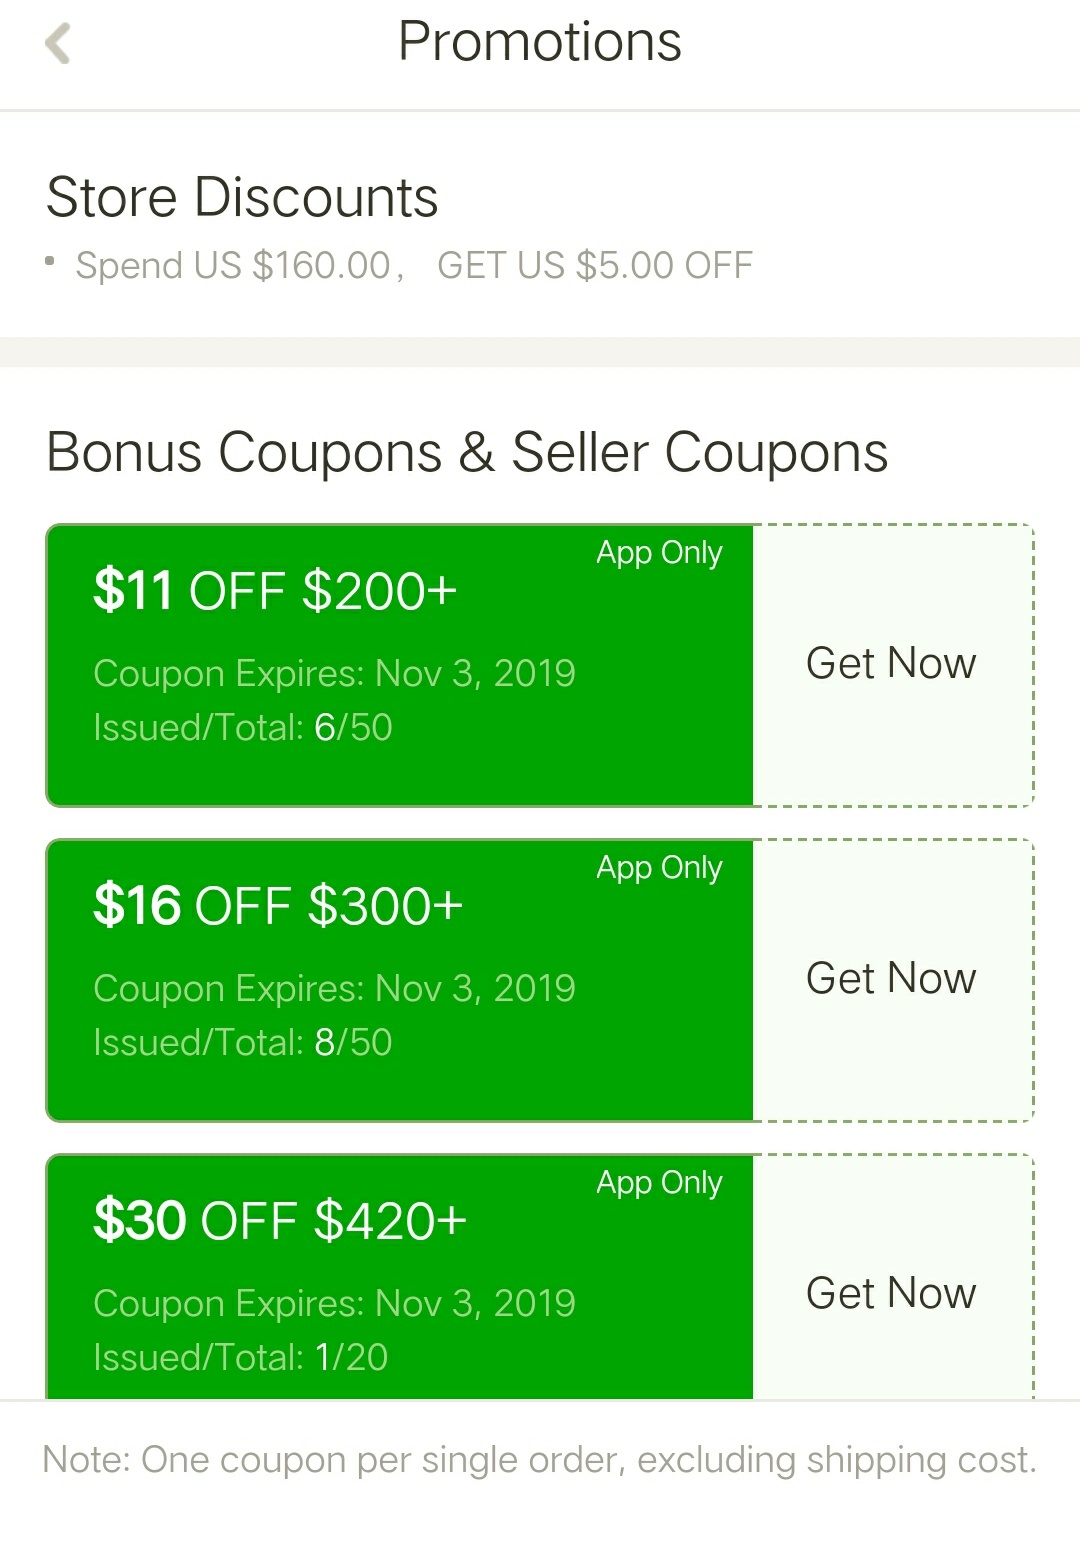Tap the back arrow icon
1080x1550 pixels.
pos(58,44)
